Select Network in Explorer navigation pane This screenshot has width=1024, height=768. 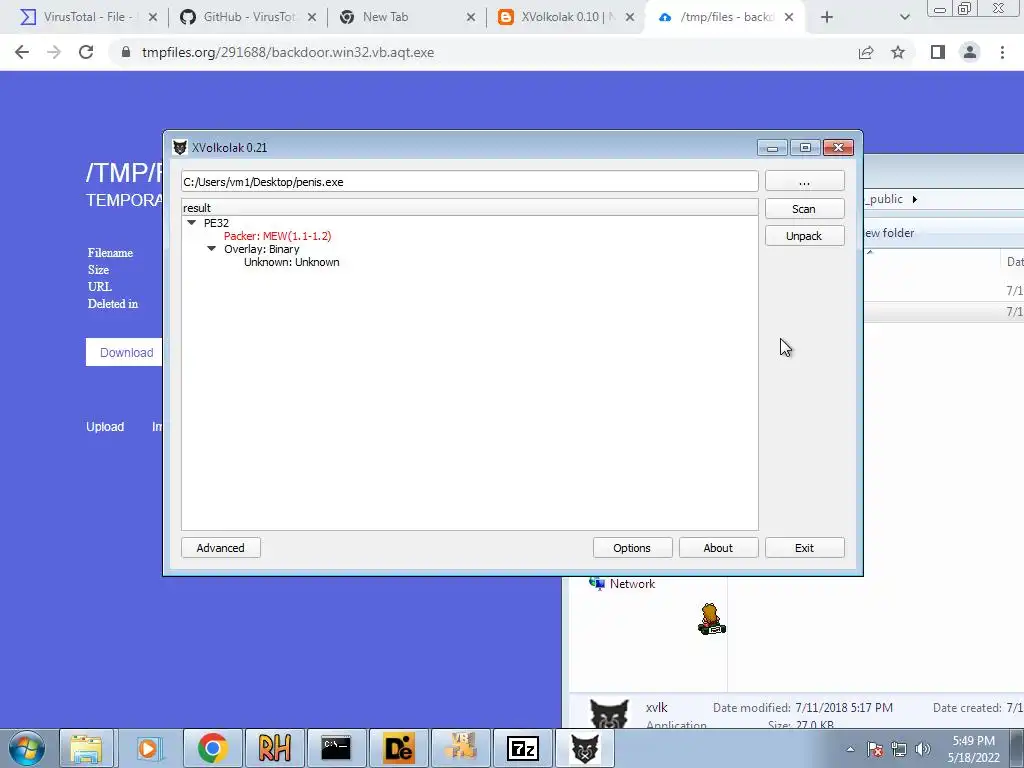(x=632, y=584)
